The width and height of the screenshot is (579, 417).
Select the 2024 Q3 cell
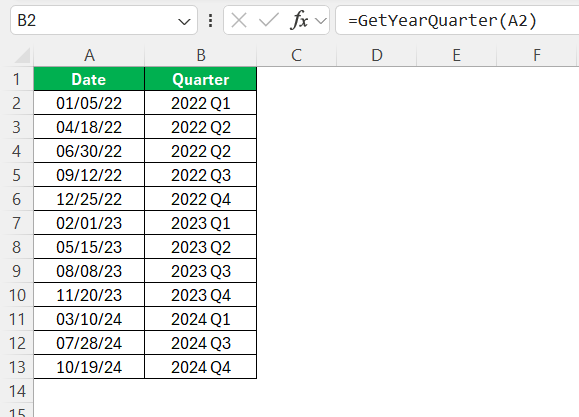point(201,343)
